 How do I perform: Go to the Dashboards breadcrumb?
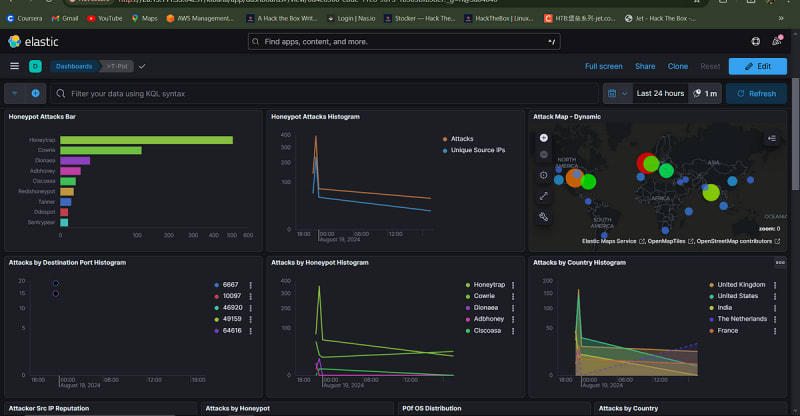[x=73, y=66]
